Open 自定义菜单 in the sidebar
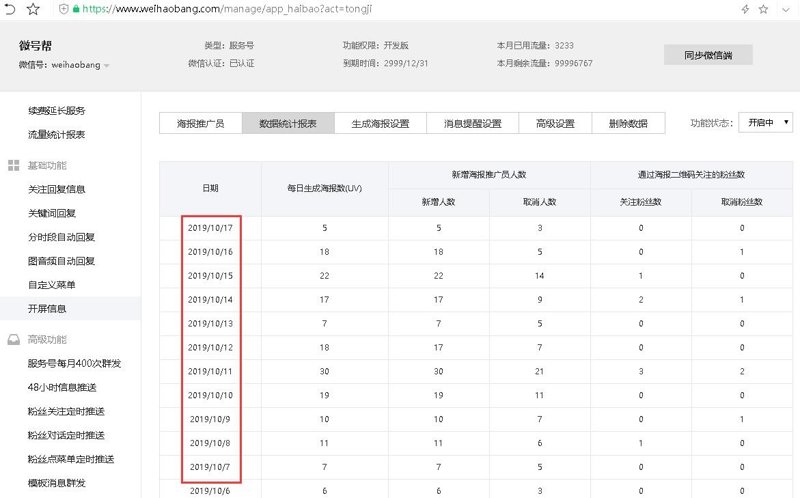The height and width of the screenshot is (498, 800). 52,285
